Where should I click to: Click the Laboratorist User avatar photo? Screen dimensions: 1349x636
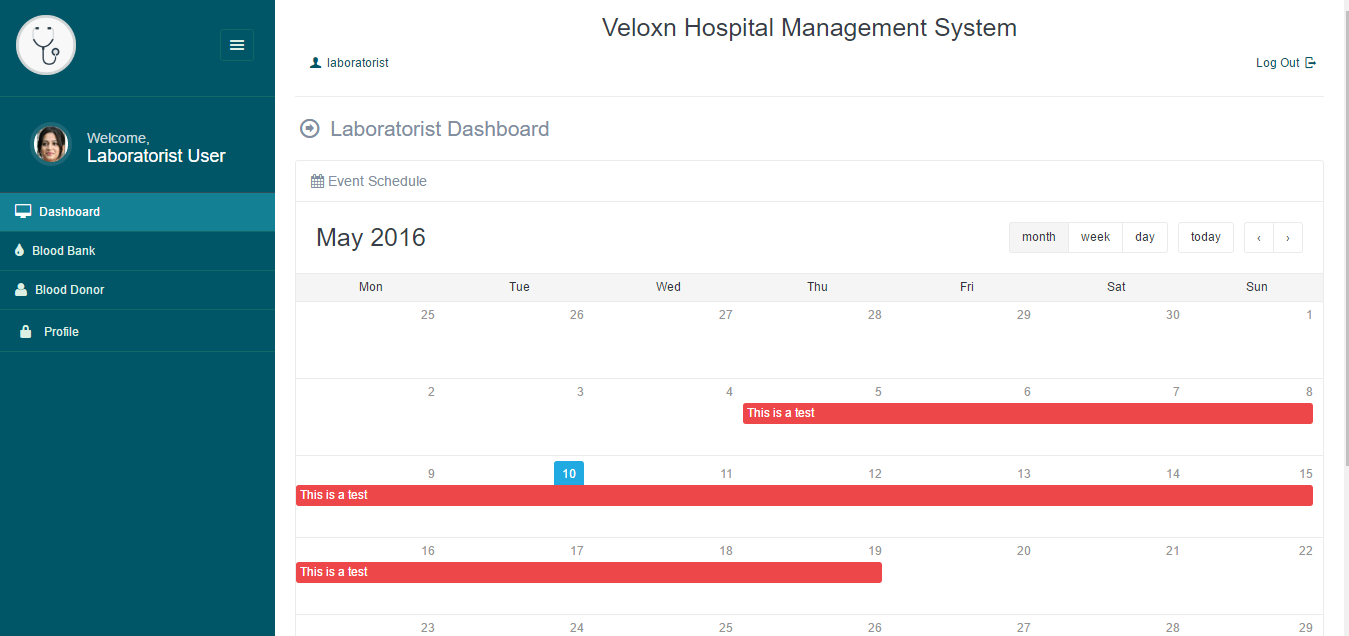pyautogui.click(x=51, y=145)
